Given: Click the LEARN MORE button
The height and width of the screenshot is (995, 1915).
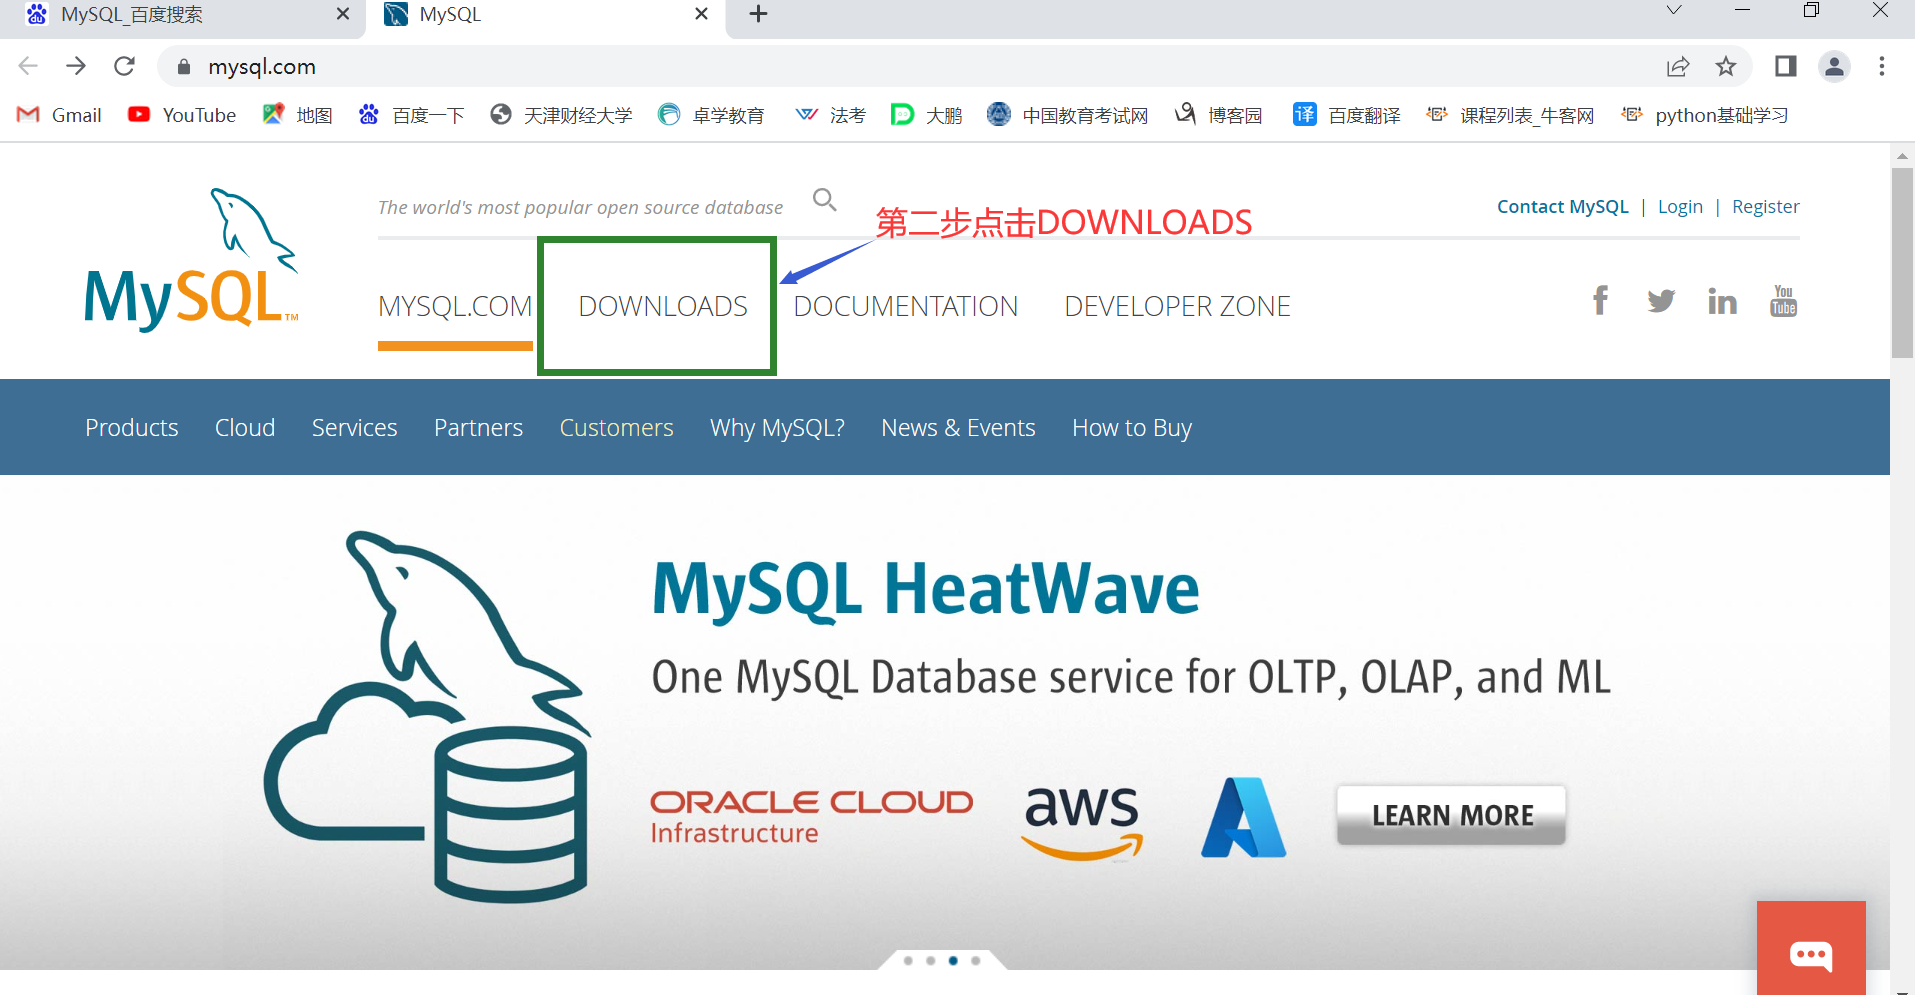Looking at the screenshot, I should (1452, 815).
